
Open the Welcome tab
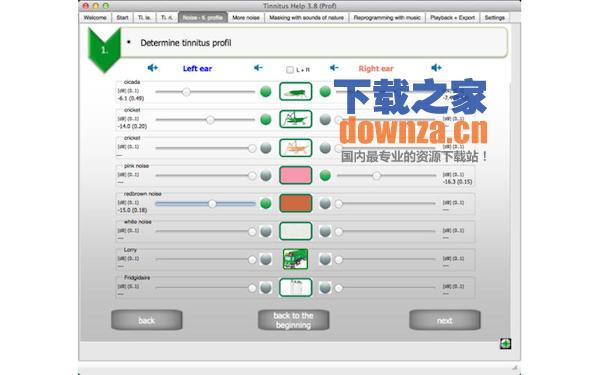pos(95,18)
